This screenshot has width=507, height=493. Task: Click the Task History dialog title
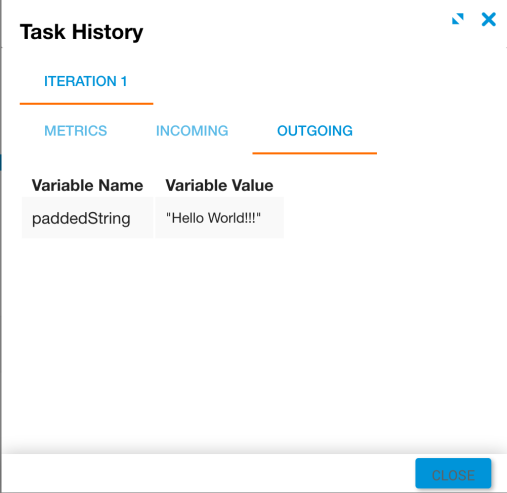tap(82, 32)
